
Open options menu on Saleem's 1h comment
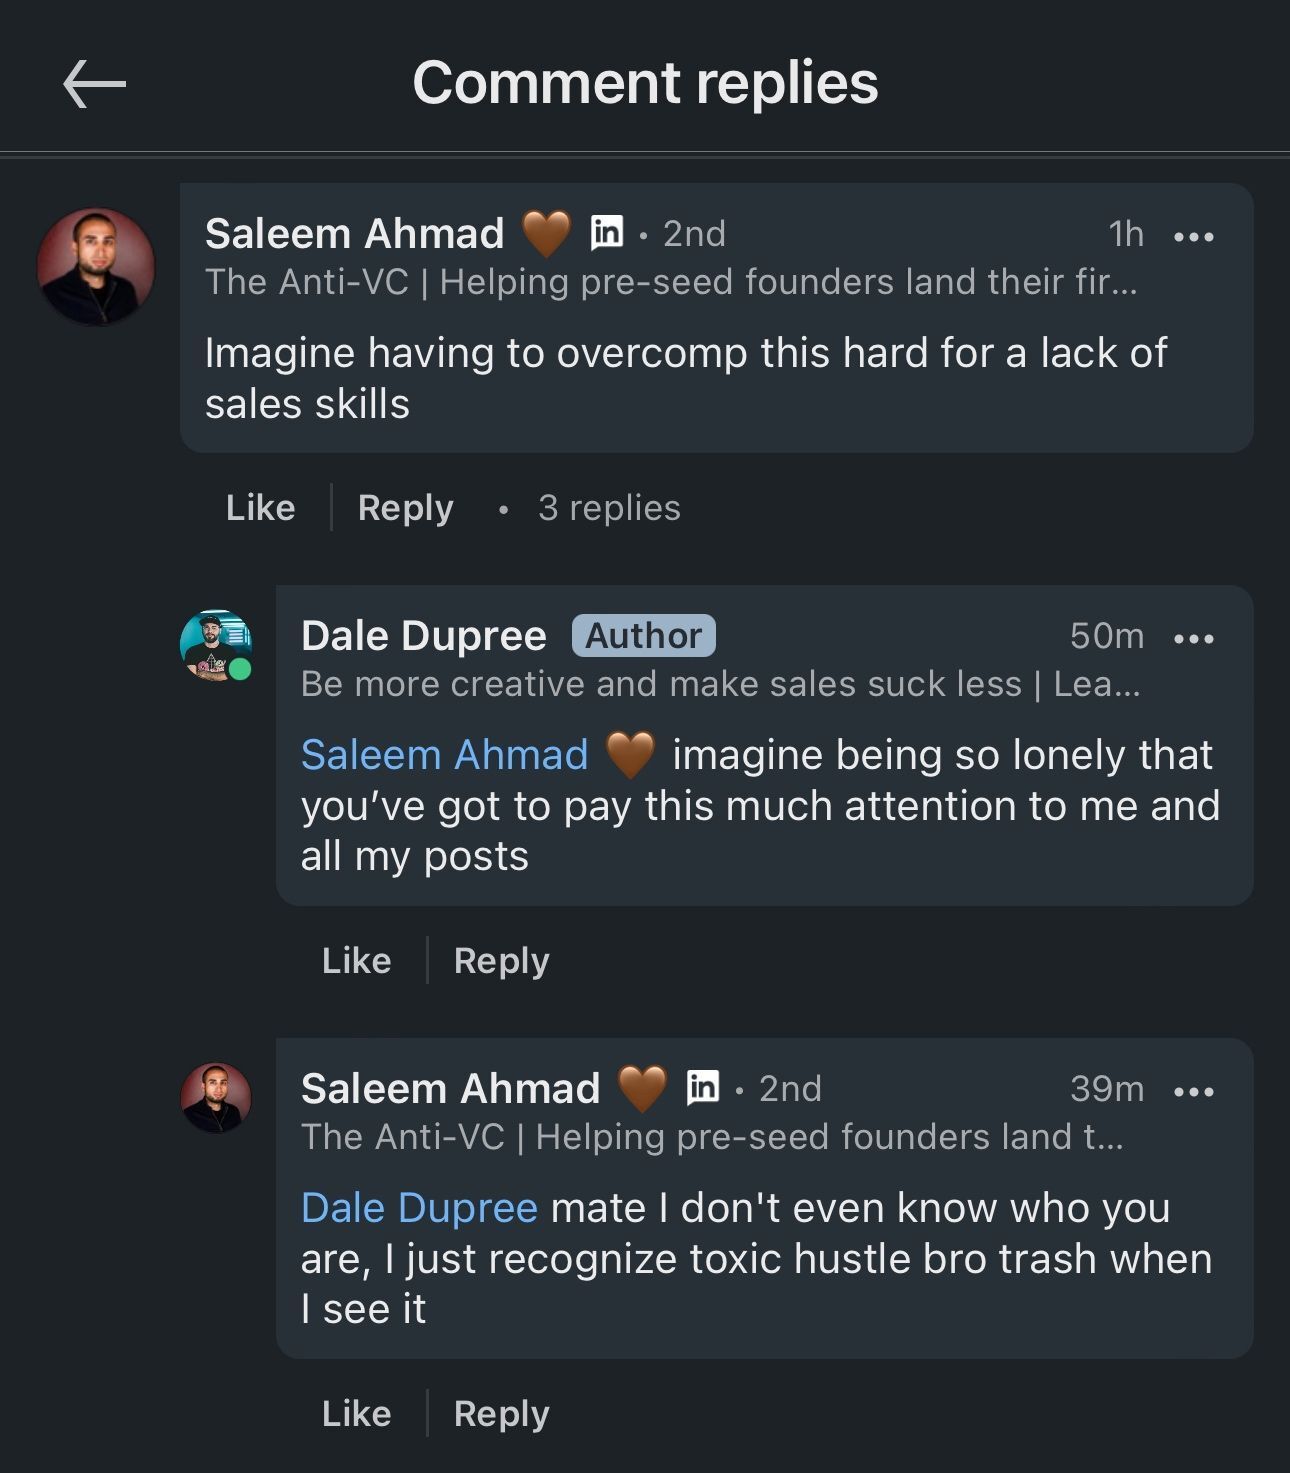pyautogui.click(x=1193, y=236)
